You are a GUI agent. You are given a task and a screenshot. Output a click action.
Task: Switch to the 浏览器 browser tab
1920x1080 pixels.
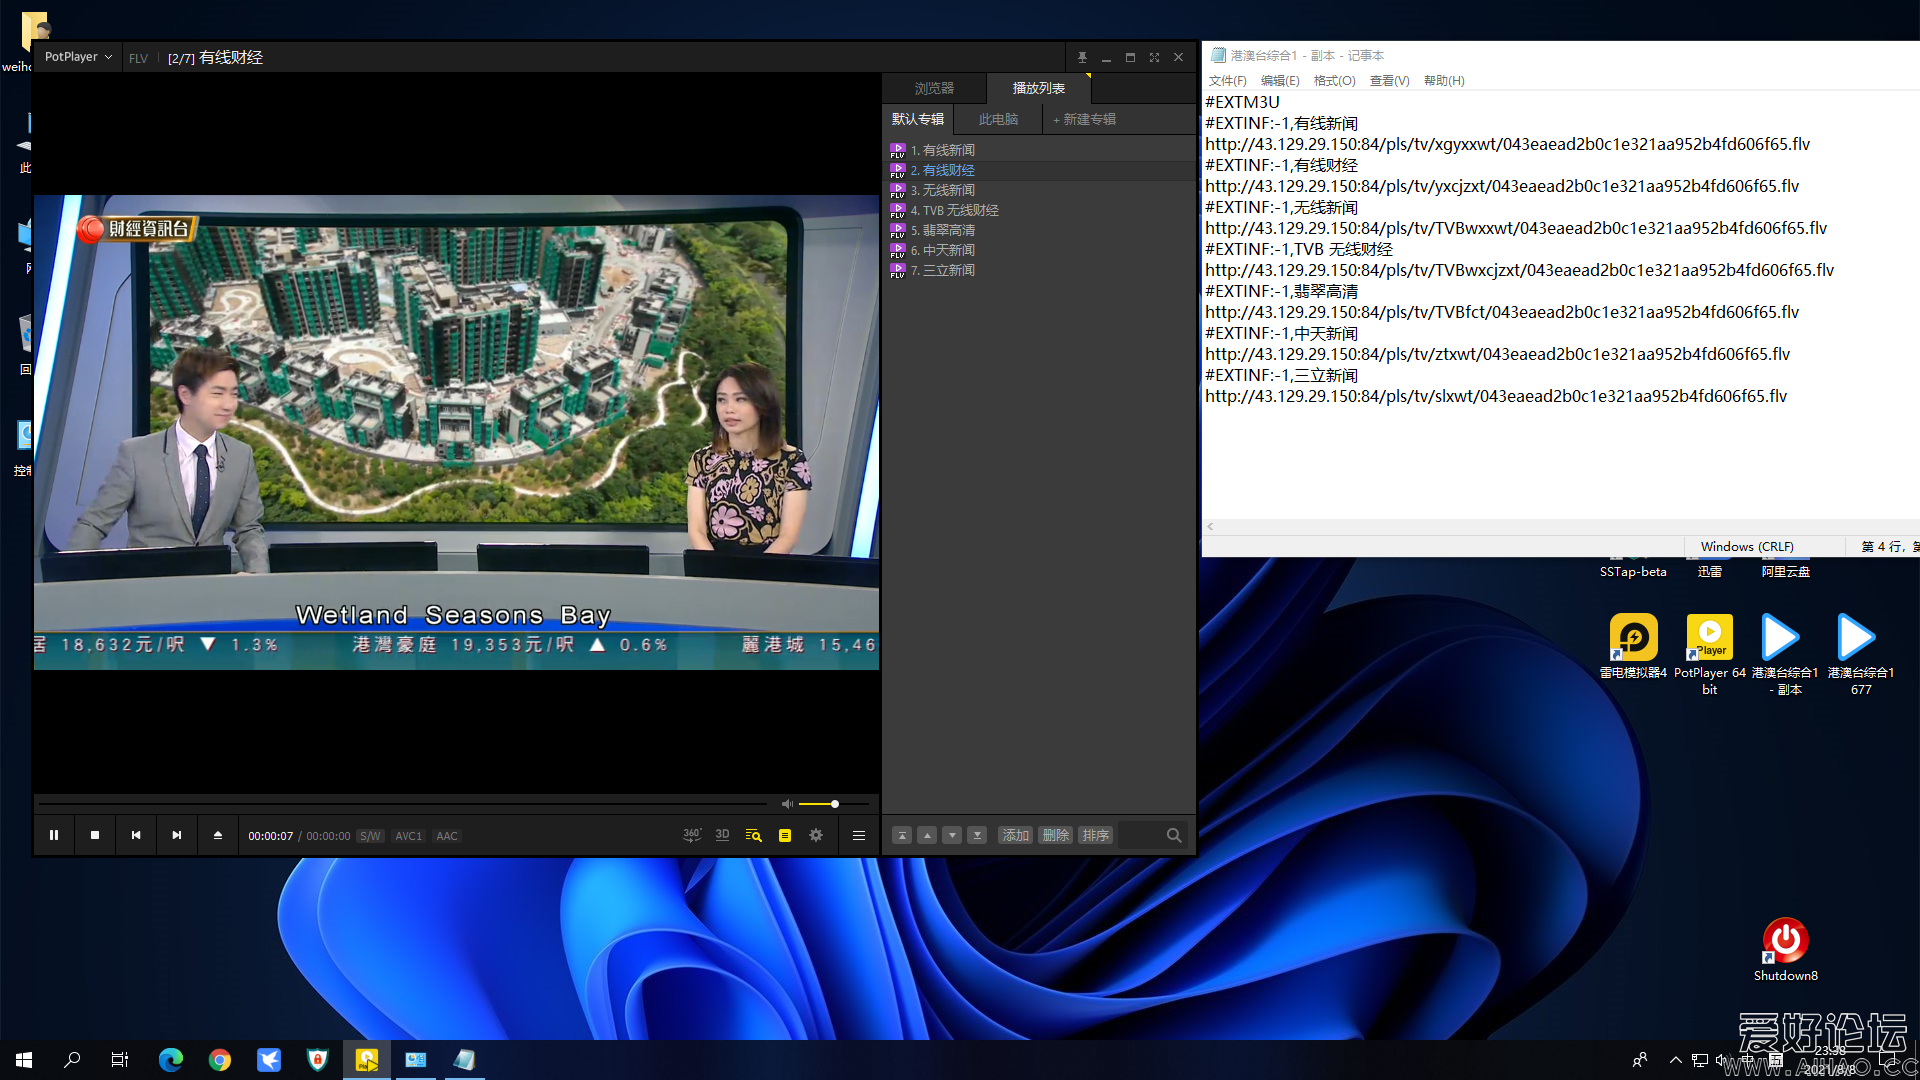point(934,88)
